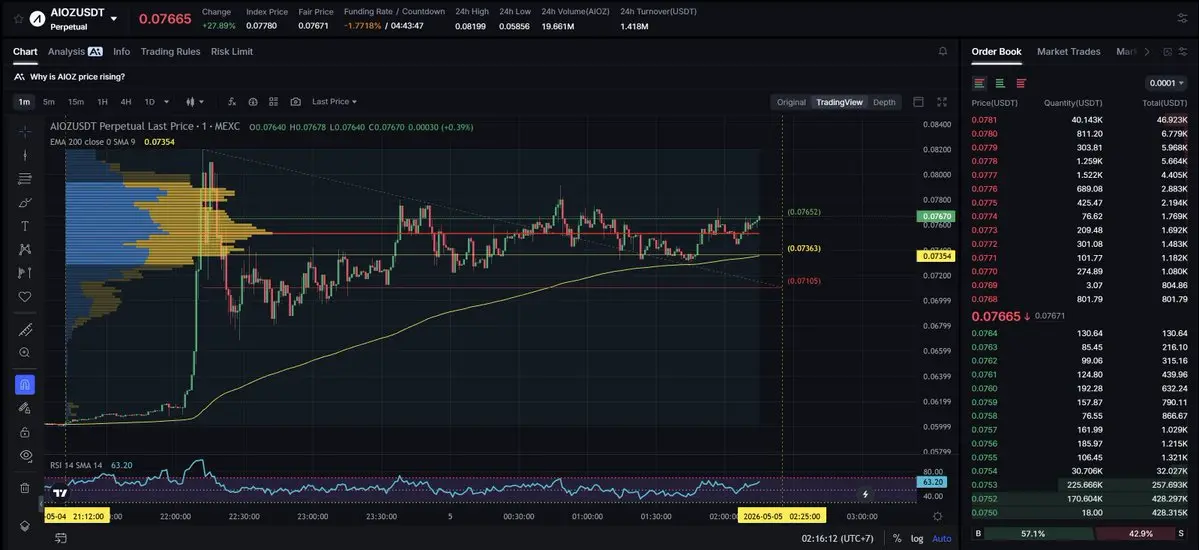Show more order book tabs chevron

pos(1146,52)
